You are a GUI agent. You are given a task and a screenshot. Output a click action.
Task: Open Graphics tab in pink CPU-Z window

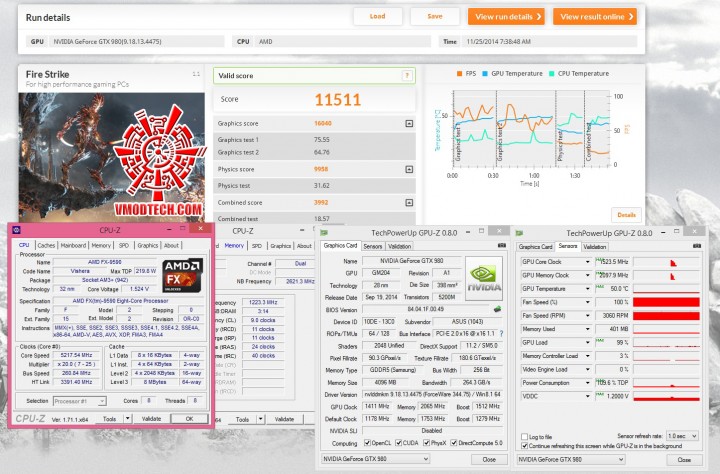click(x=147, y=245)
